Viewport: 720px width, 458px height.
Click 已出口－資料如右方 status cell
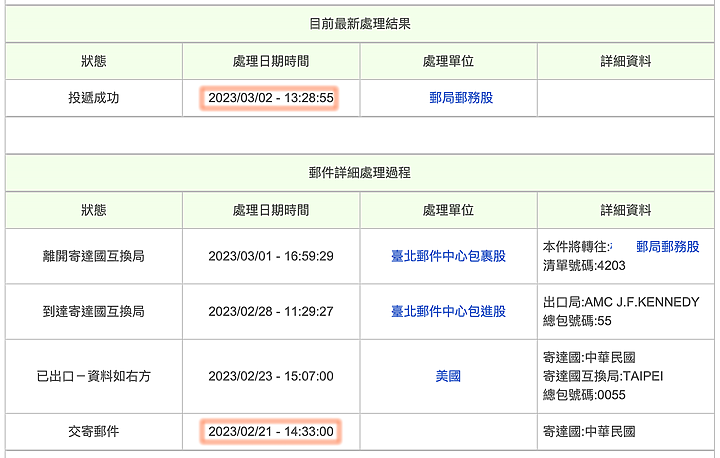94,376
